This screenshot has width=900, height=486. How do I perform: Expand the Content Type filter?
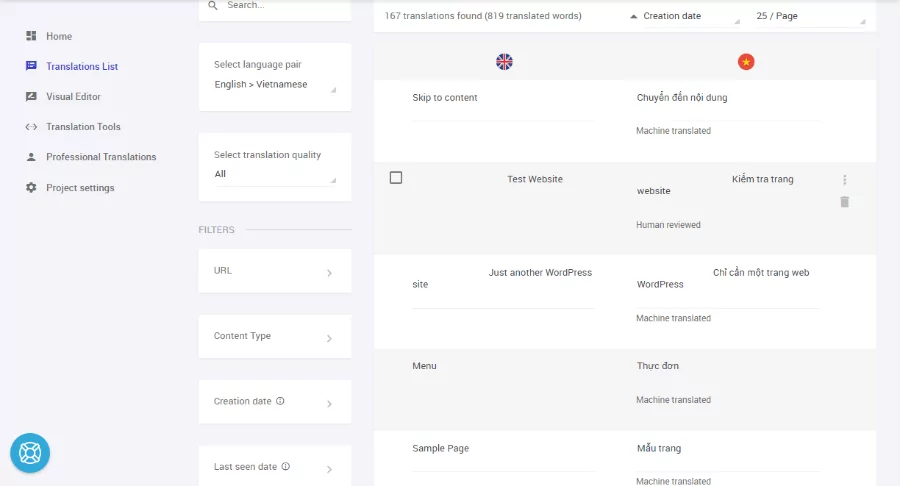pyautogui.click(x=275, y=336)
